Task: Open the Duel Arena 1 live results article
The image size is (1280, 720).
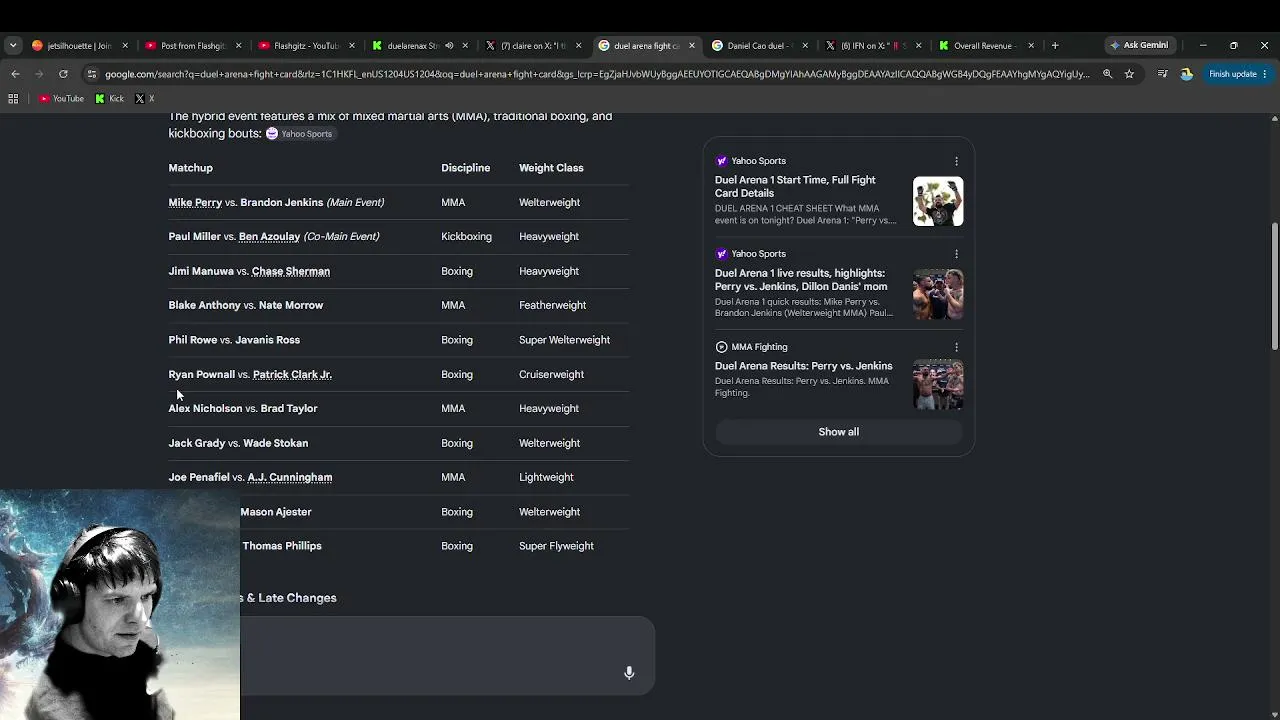Action: pyautogui.click(x=801, y=279)
